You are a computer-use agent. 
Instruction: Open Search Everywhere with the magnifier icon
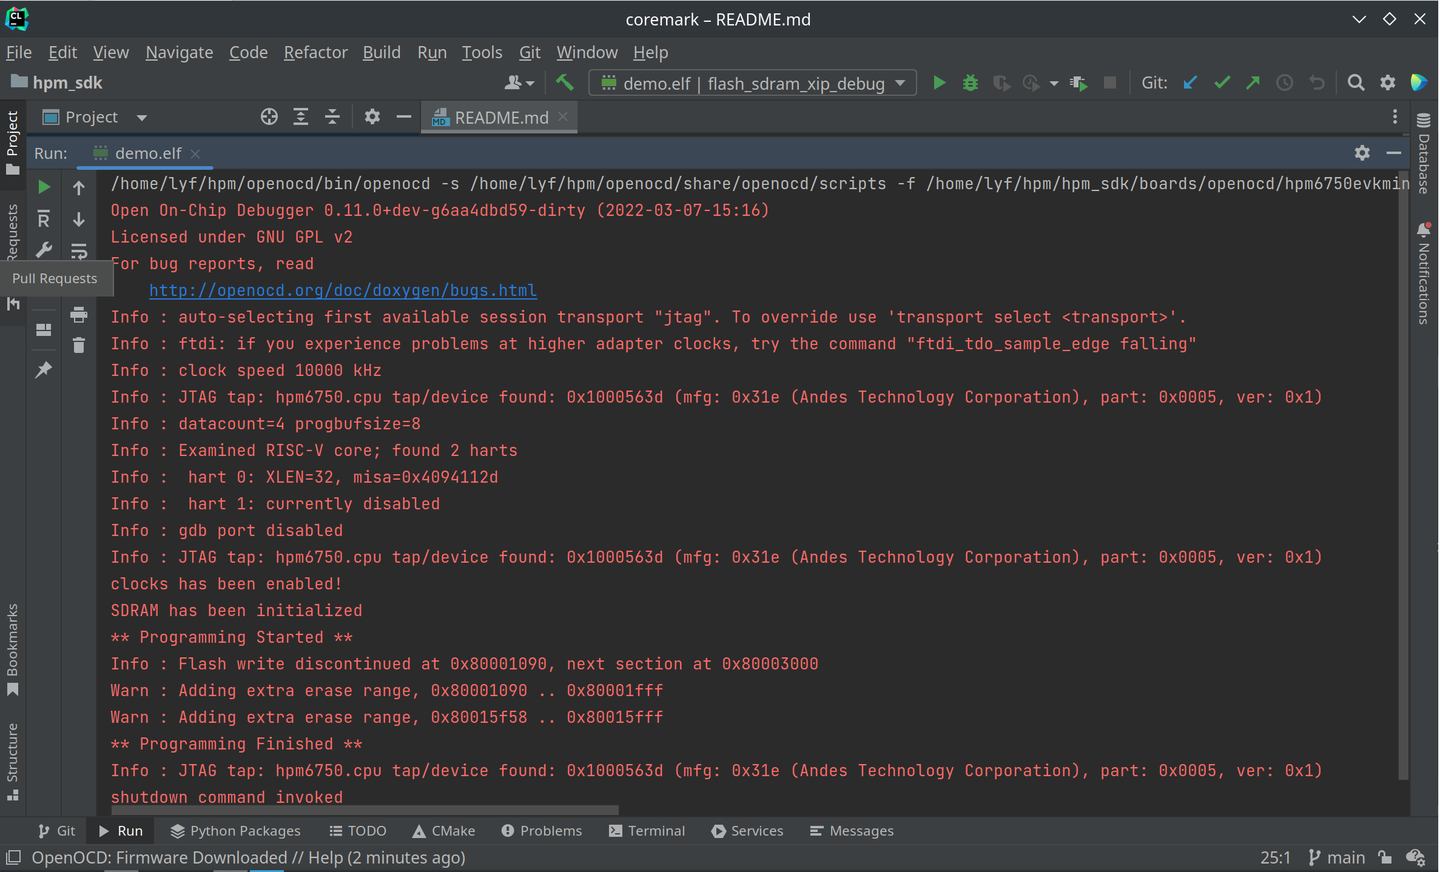pos(1356,83)
